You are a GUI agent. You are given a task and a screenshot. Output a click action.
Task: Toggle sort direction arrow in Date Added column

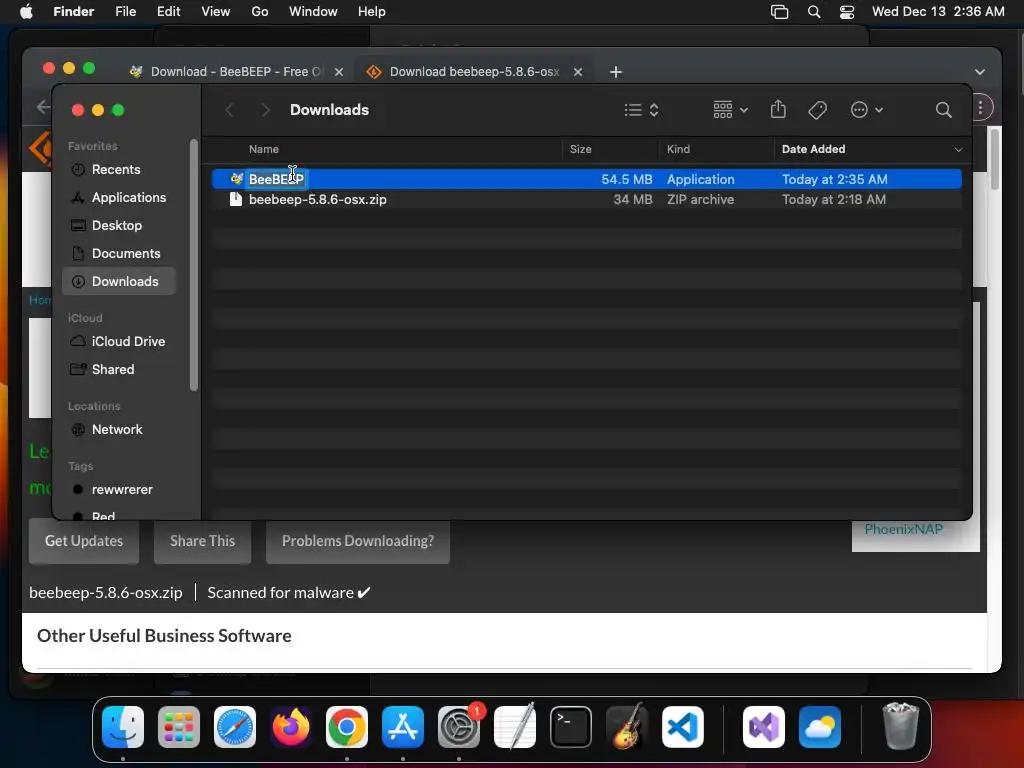click(958, 150)
